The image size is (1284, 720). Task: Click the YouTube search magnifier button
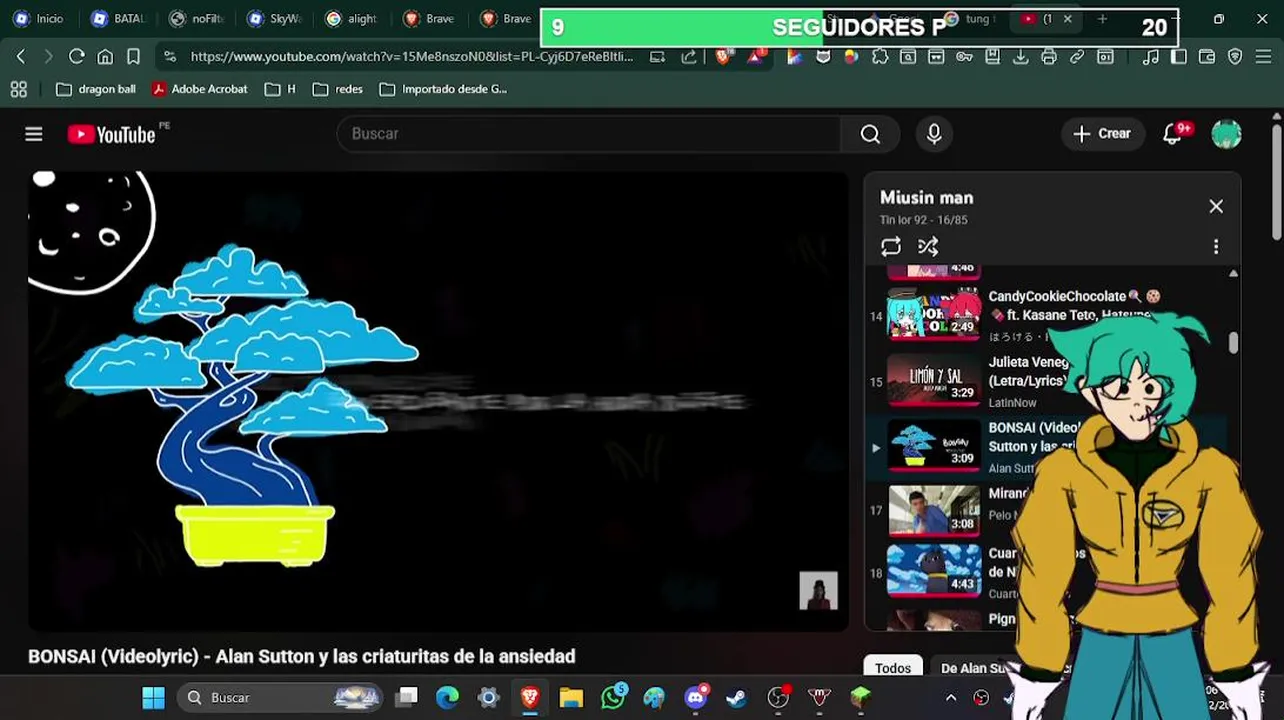pos(870,134)
